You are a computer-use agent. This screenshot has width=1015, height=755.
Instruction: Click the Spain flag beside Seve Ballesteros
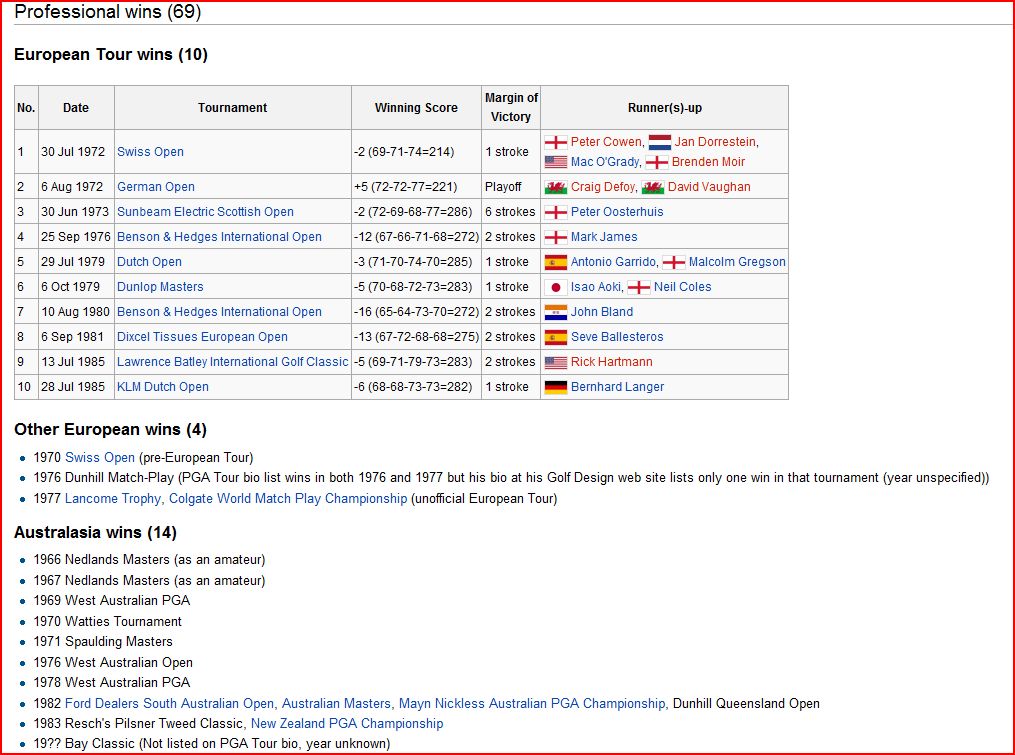[555, 337]
